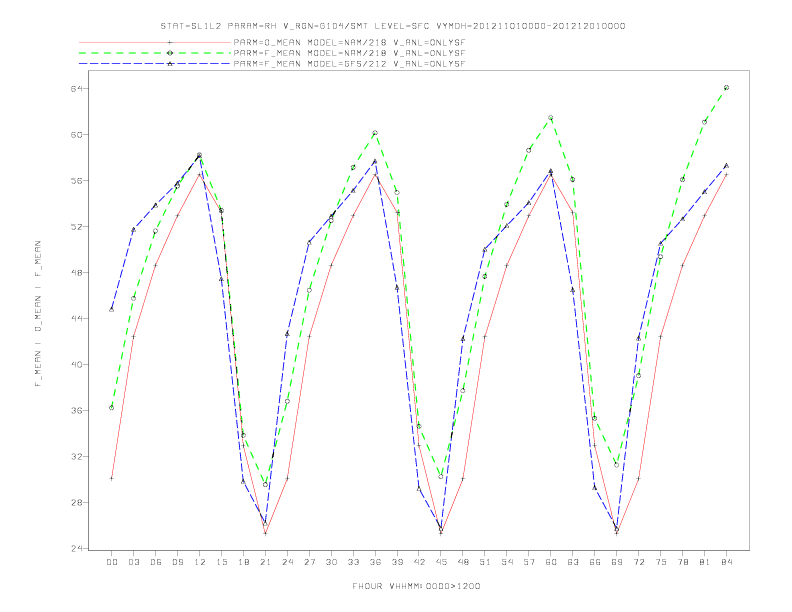Viewport: 792px width, 612px height.
Task: Click the triangle marker on the blue legend line
Action: click(x=170, y=64)
